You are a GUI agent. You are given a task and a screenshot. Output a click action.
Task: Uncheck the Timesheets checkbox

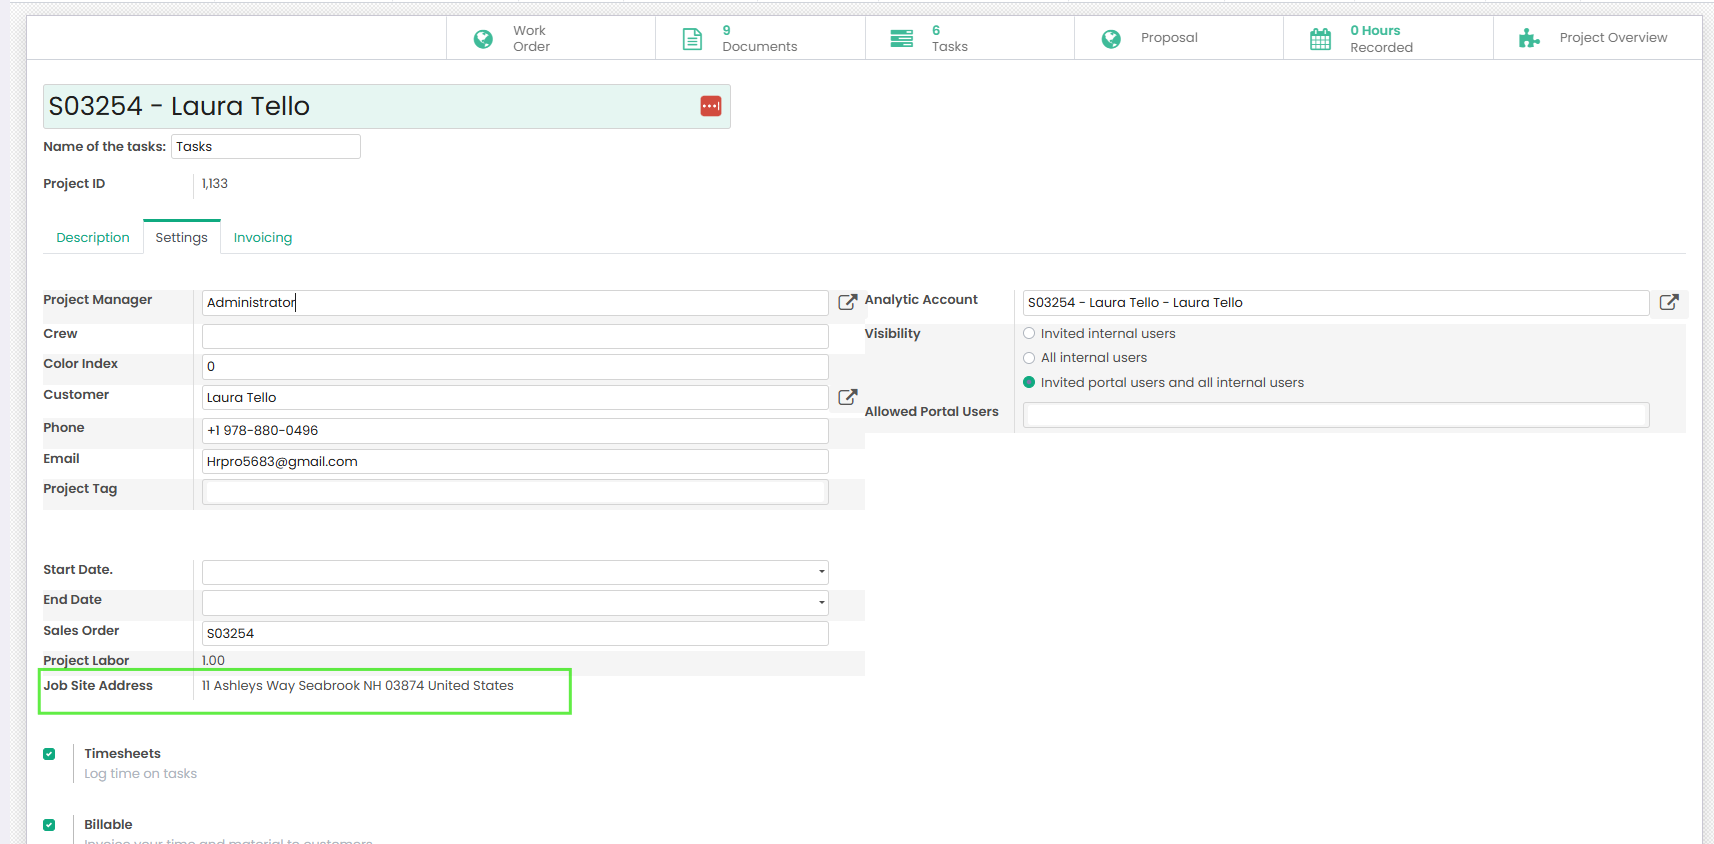click(49, 754)
